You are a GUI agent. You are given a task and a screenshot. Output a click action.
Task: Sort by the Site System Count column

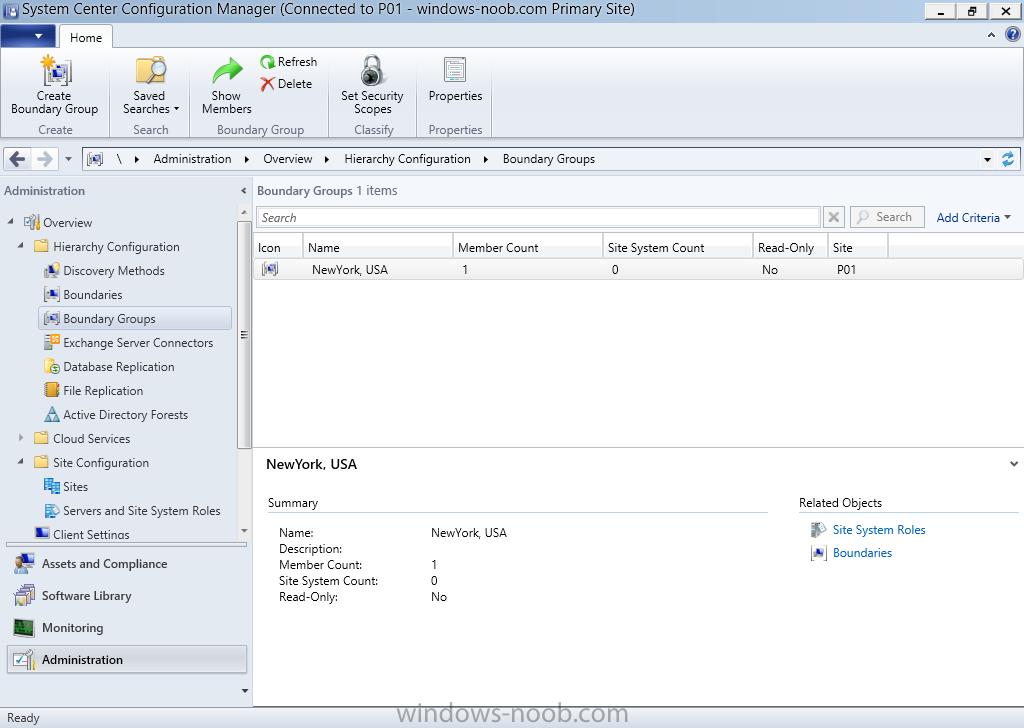click(x=678, y=247)
